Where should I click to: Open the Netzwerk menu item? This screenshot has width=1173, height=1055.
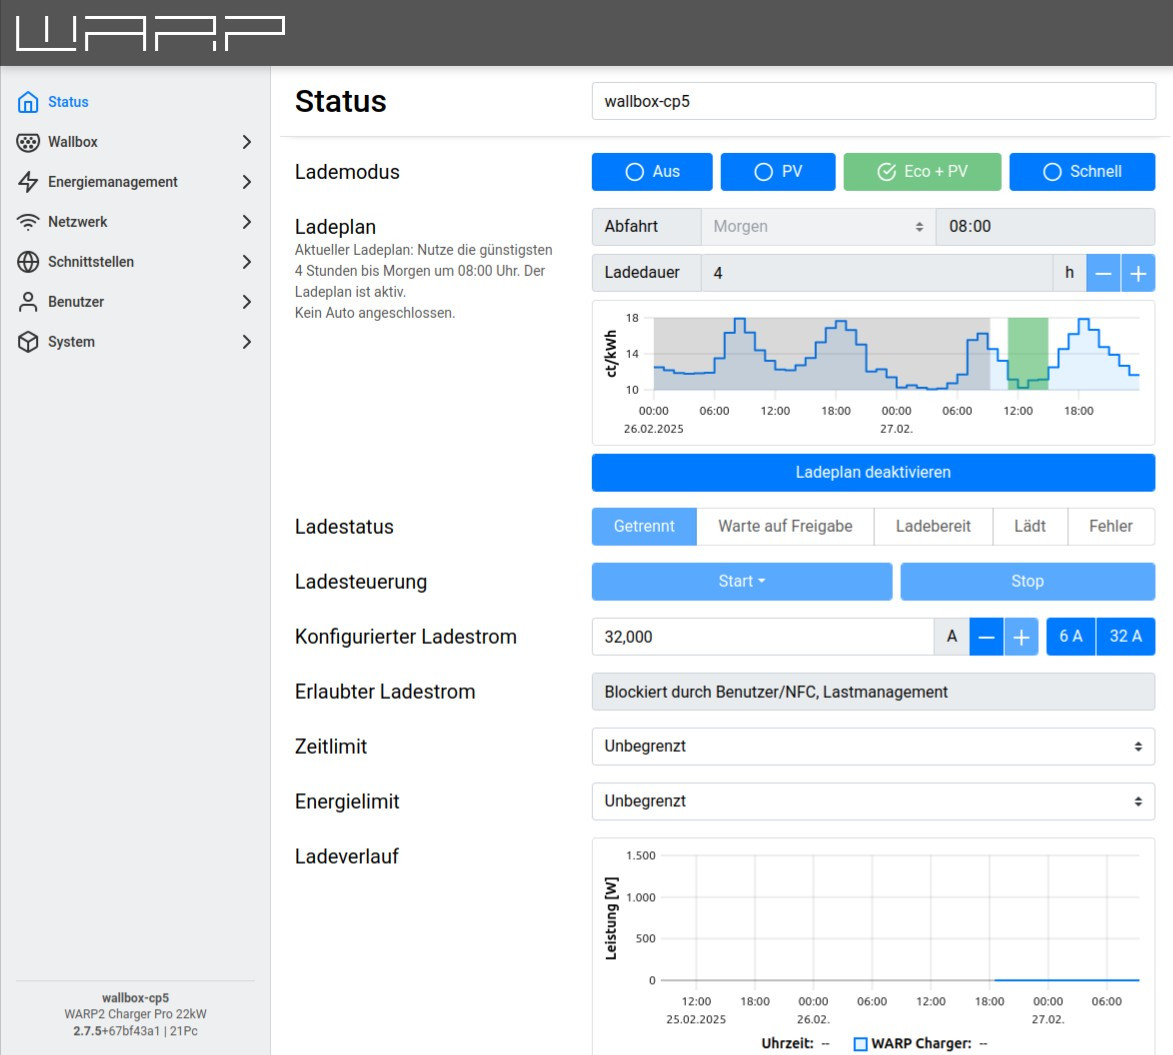tap(78, 222)
